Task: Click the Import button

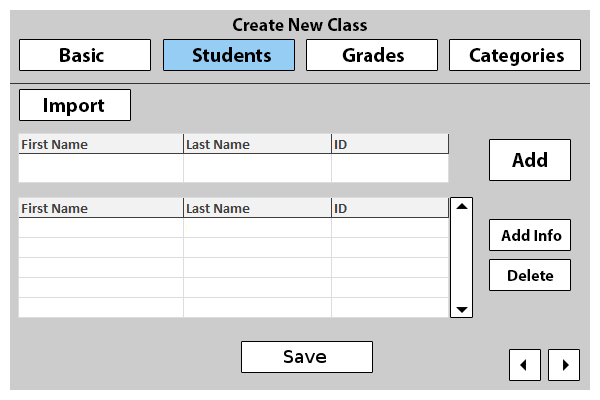Action: click(74, 105)
